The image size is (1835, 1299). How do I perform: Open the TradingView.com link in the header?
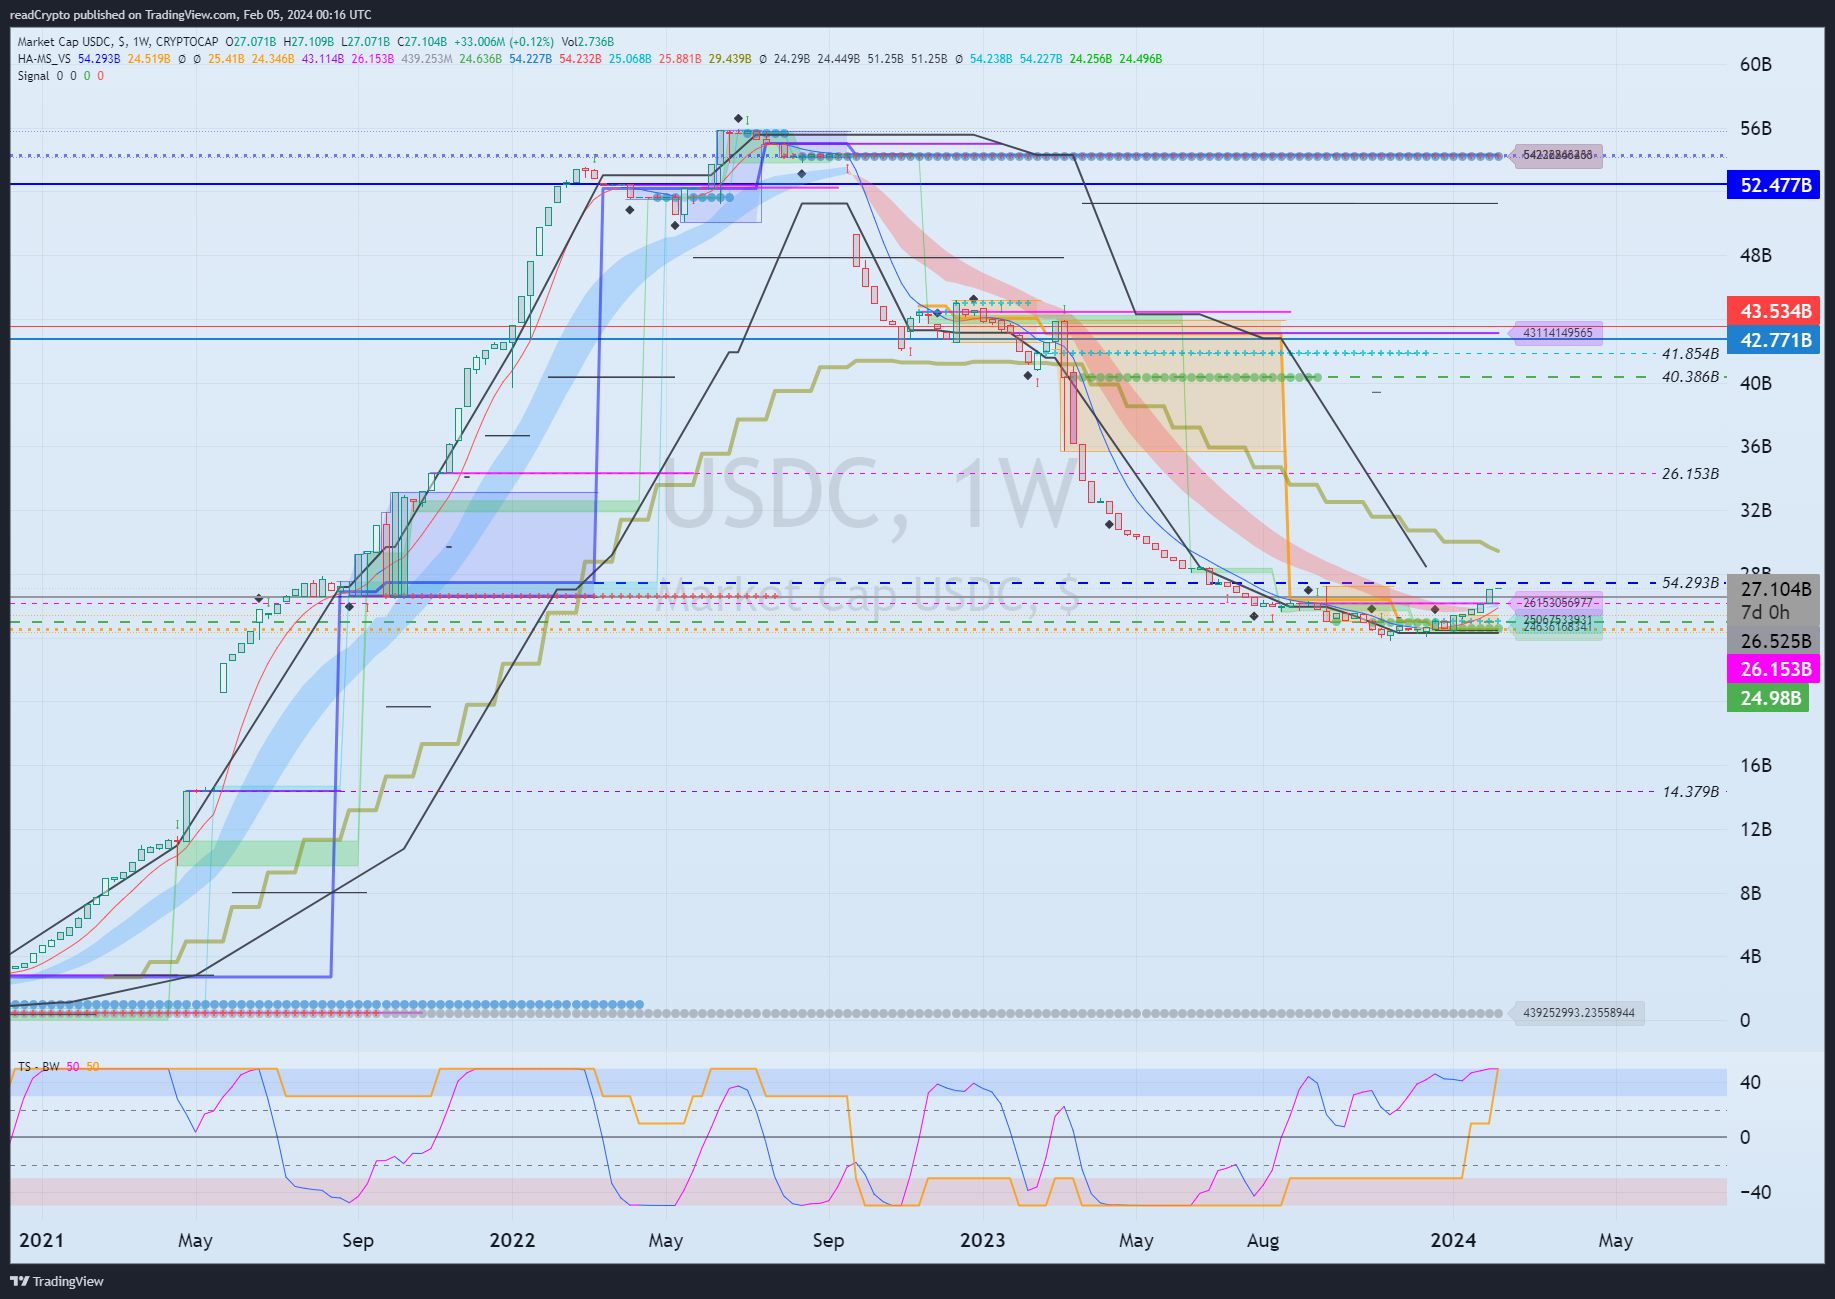click(x=188, y=15)
